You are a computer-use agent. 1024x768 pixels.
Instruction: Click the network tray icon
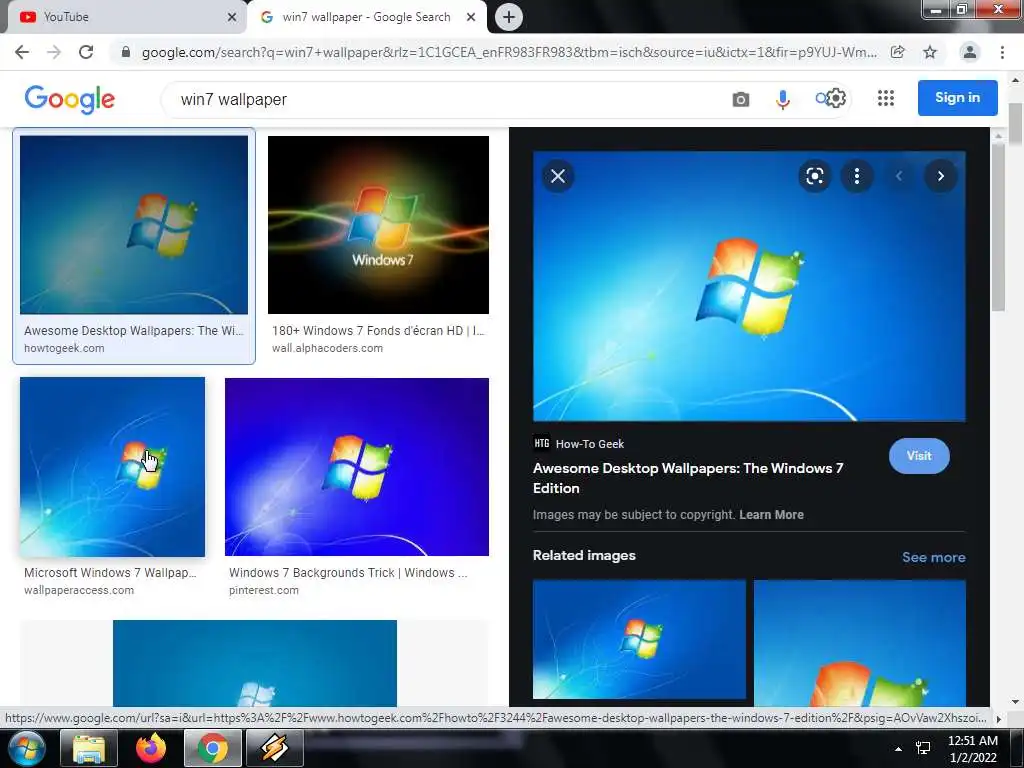[923, 748]
